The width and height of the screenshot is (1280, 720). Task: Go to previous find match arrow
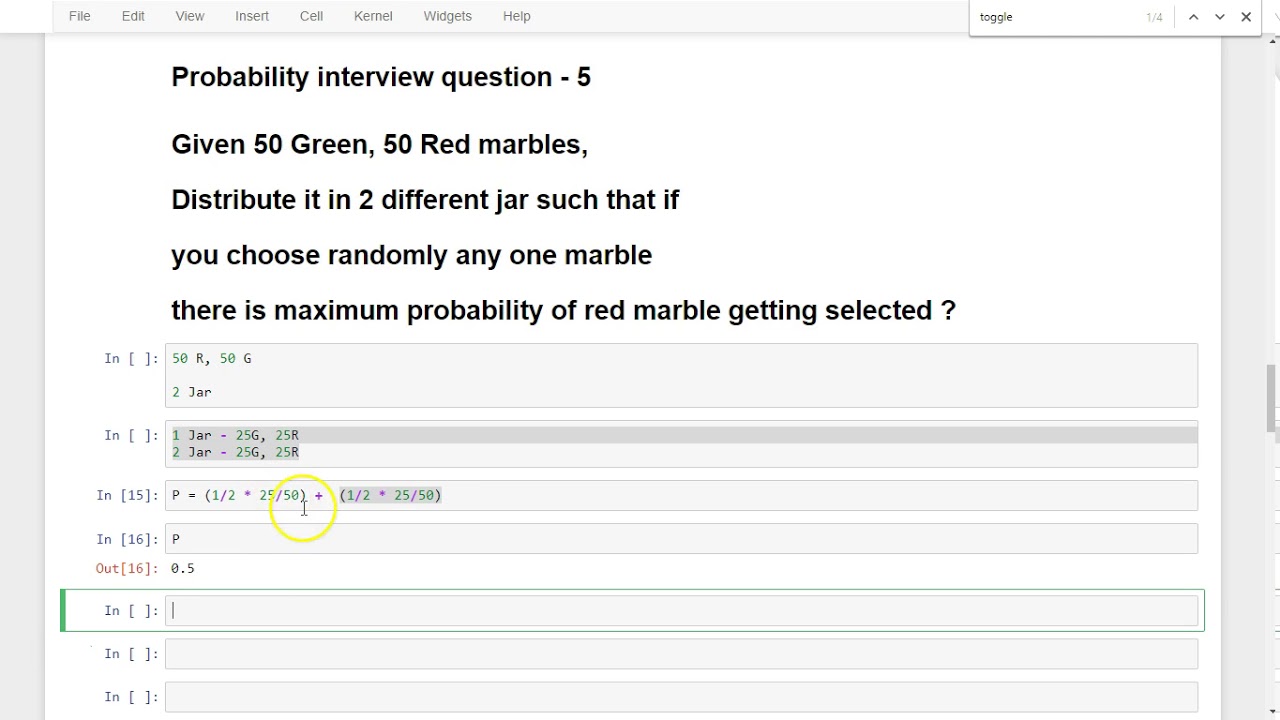pos(1193,17)
